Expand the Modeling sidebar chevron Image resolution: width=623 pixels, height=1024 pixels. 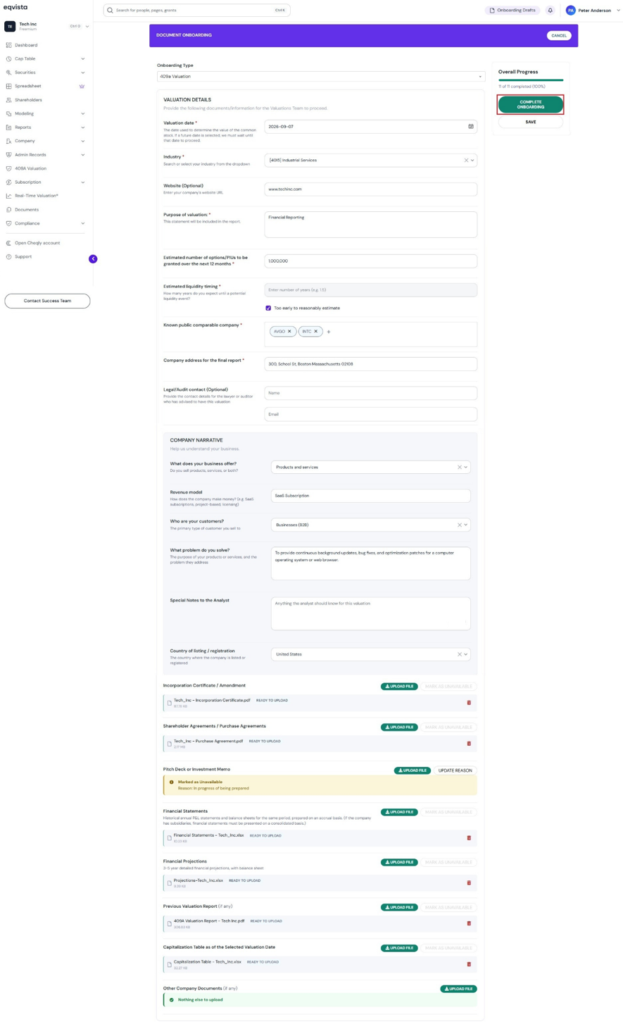(x=83, y=114)
